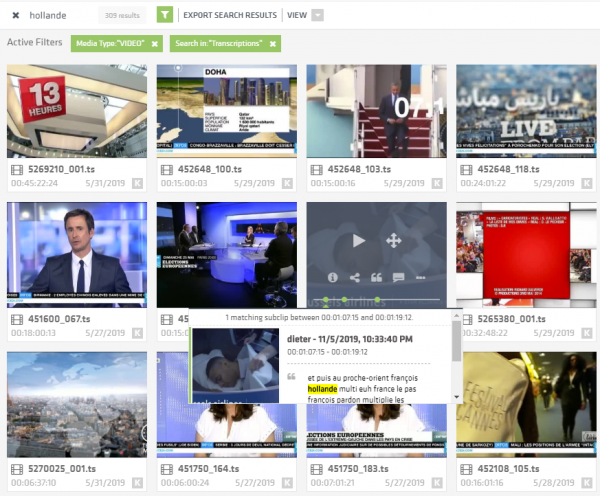Click the video icon beside 452648_103.ts
Image resolution: width=600 pixels, height=496 pixels.
316,170
